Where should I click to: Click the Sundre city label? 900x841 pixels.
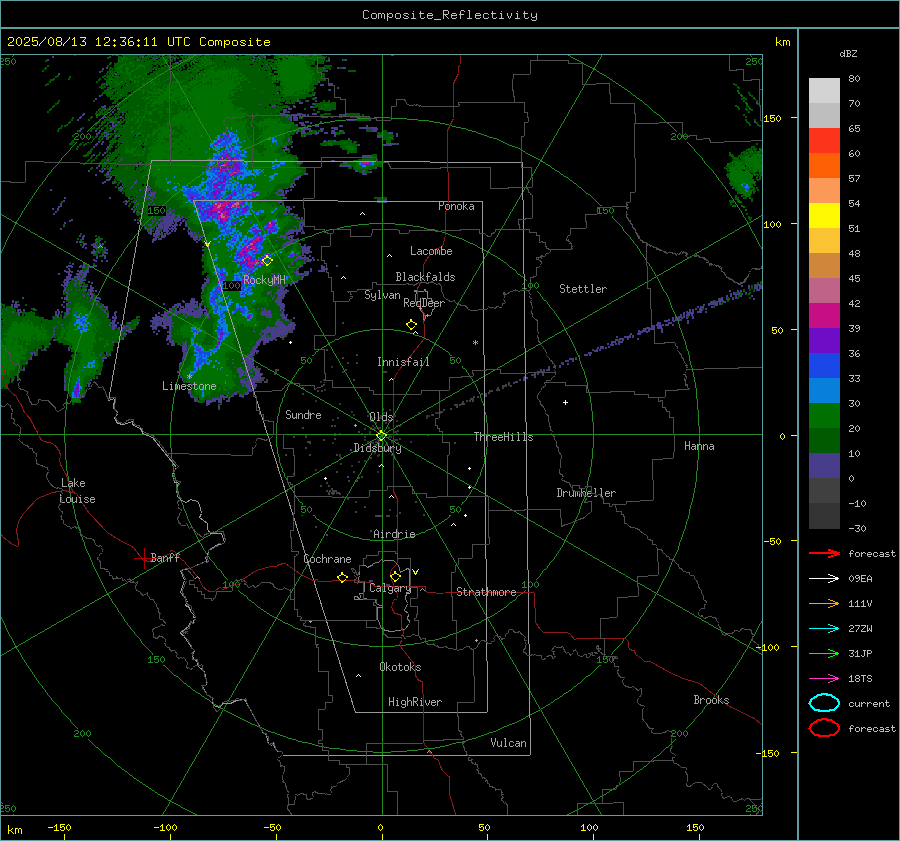pos(303,414)
